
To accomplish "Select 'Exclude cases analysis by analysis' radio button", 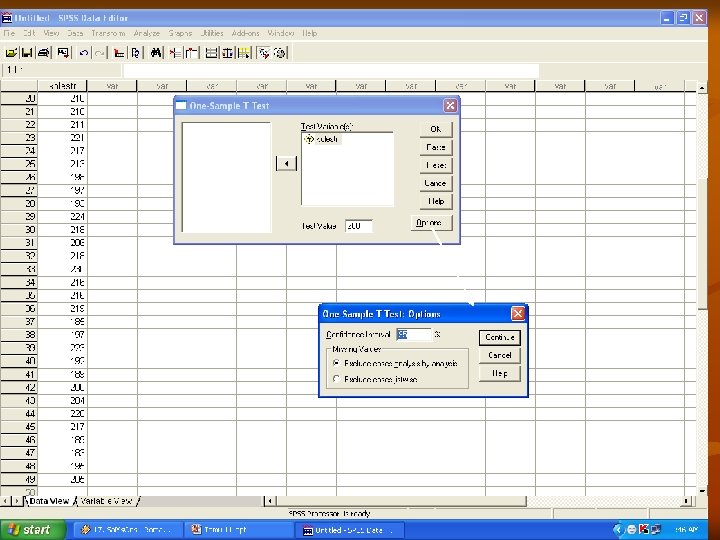I will 337,363.
